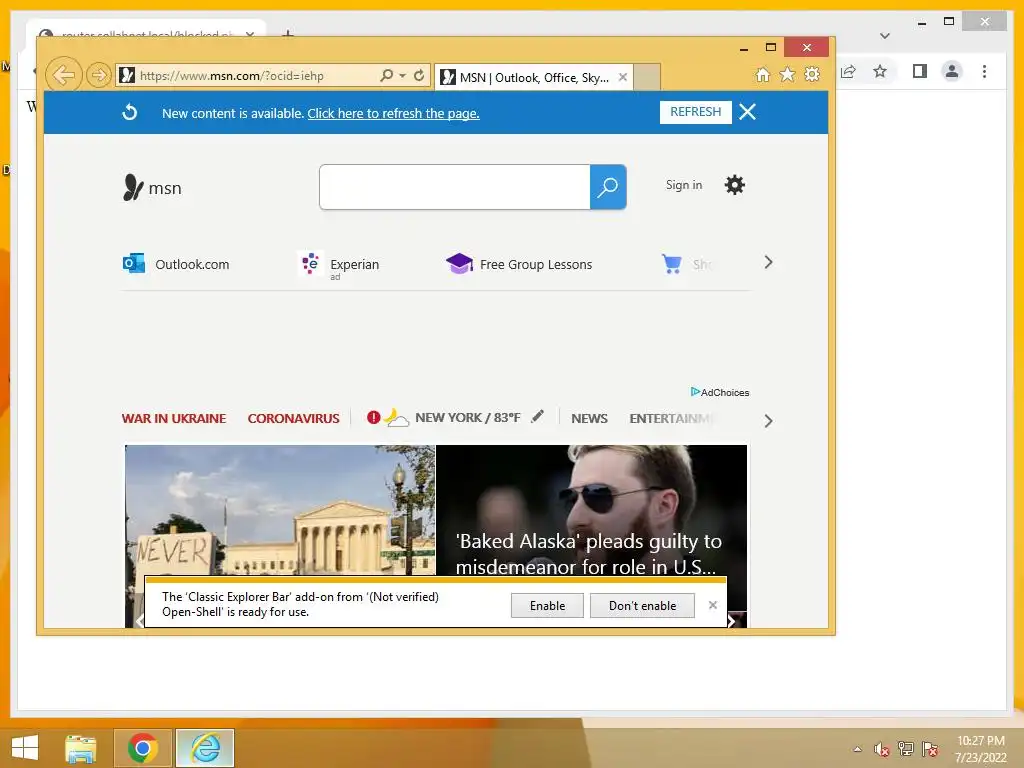Viewport: 1024px width, 768px height.
Task: Open Outlook.com shortcut
Action: click(x=176, y=264)
